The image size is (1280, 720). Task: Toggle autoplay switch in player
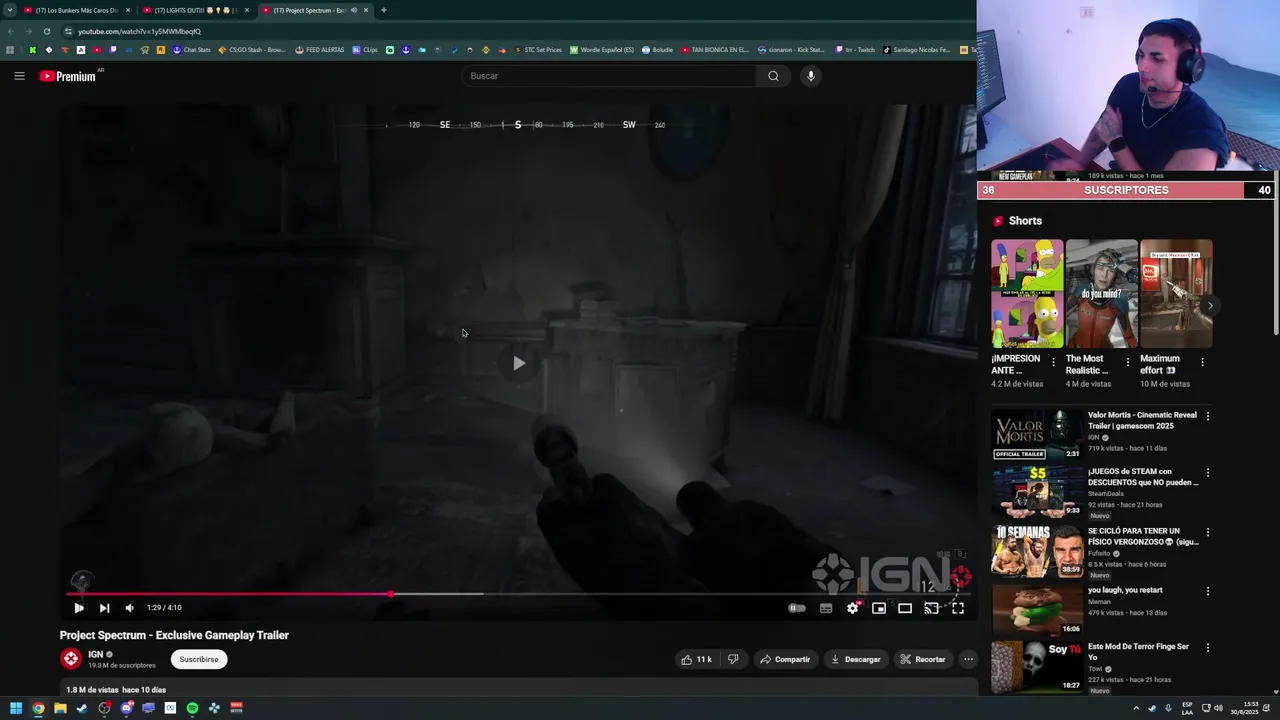(797, 608)
